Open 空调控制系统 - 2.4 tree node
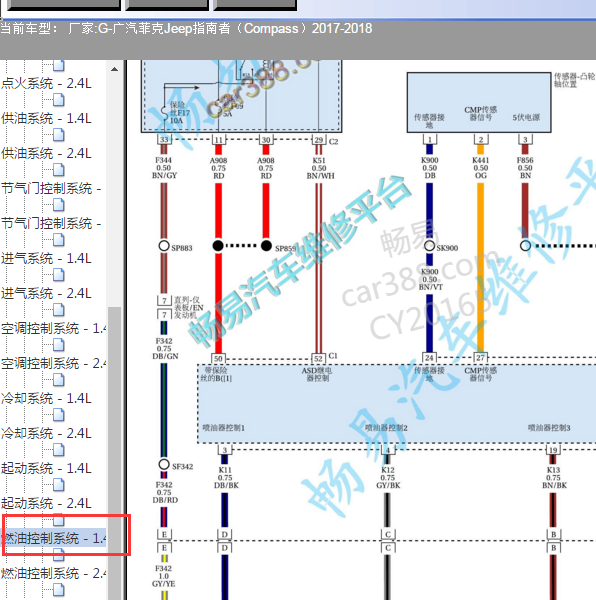The image size is (596, 600). click(x=54, y=364)
